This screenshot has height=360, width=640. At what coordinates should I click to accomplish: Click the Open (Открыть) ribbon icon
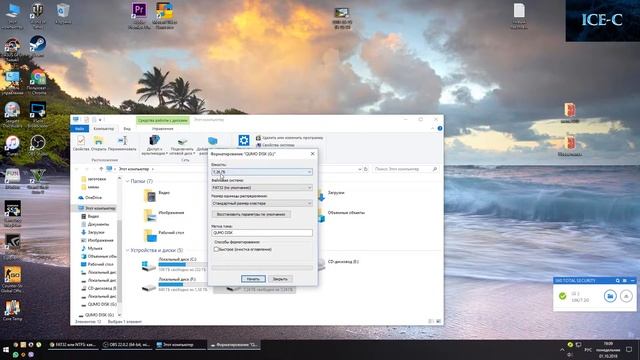[x=99, y=143]
